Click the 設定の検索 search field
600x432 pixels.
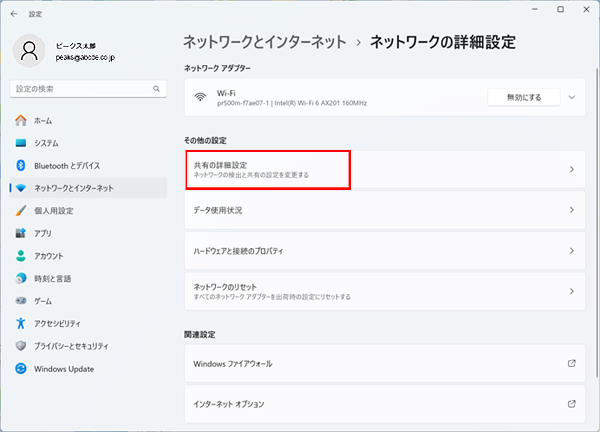point(80,89)
